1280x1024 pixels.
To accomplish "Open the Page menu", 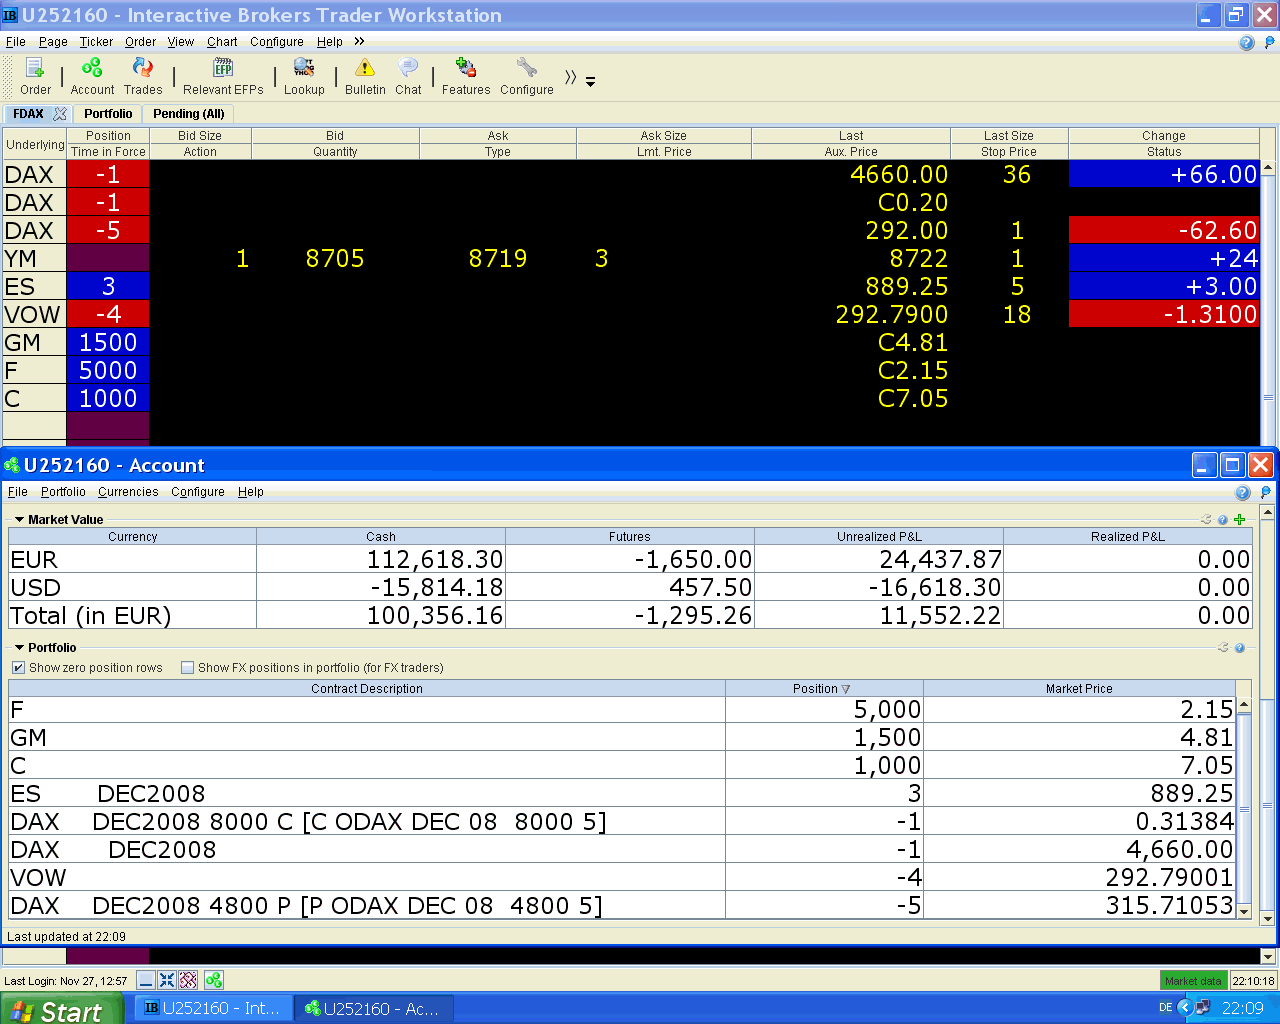I will 53,42.
